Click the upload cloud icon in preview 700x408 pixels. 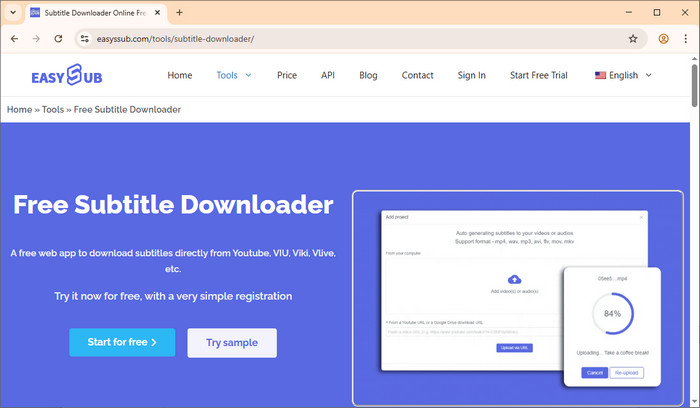[x=514, y=279]
